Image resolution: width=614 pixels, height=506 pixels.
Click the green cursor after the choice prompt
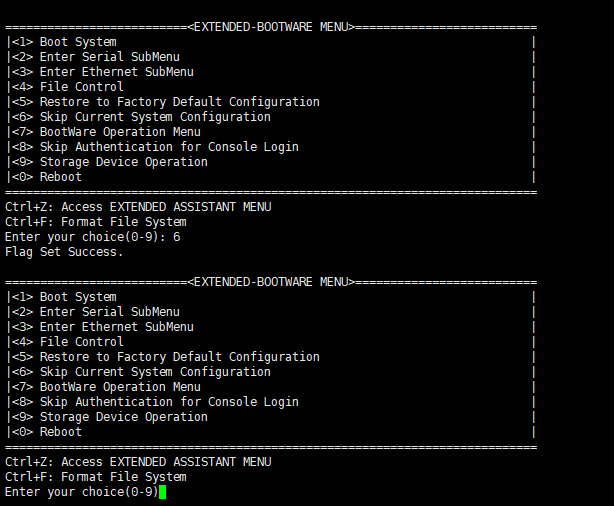click(x=162, y=492)
